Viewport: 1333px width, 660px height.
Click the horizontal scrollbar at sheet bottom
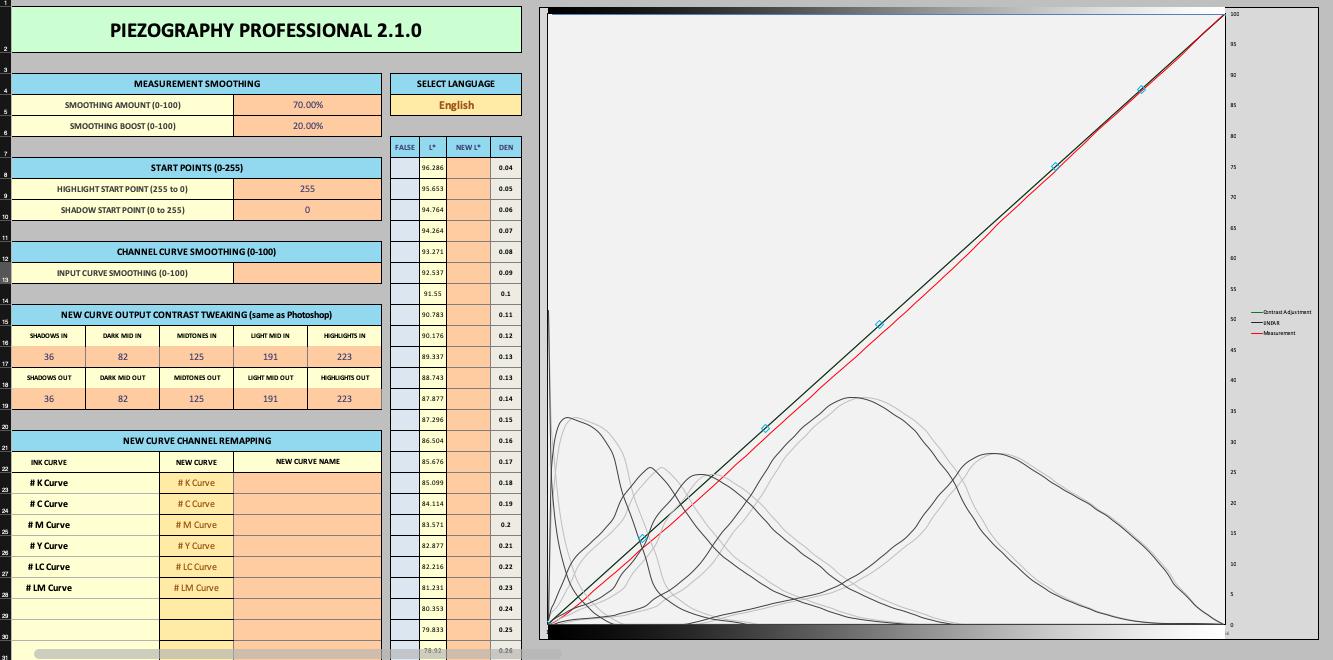pos(297,654)
